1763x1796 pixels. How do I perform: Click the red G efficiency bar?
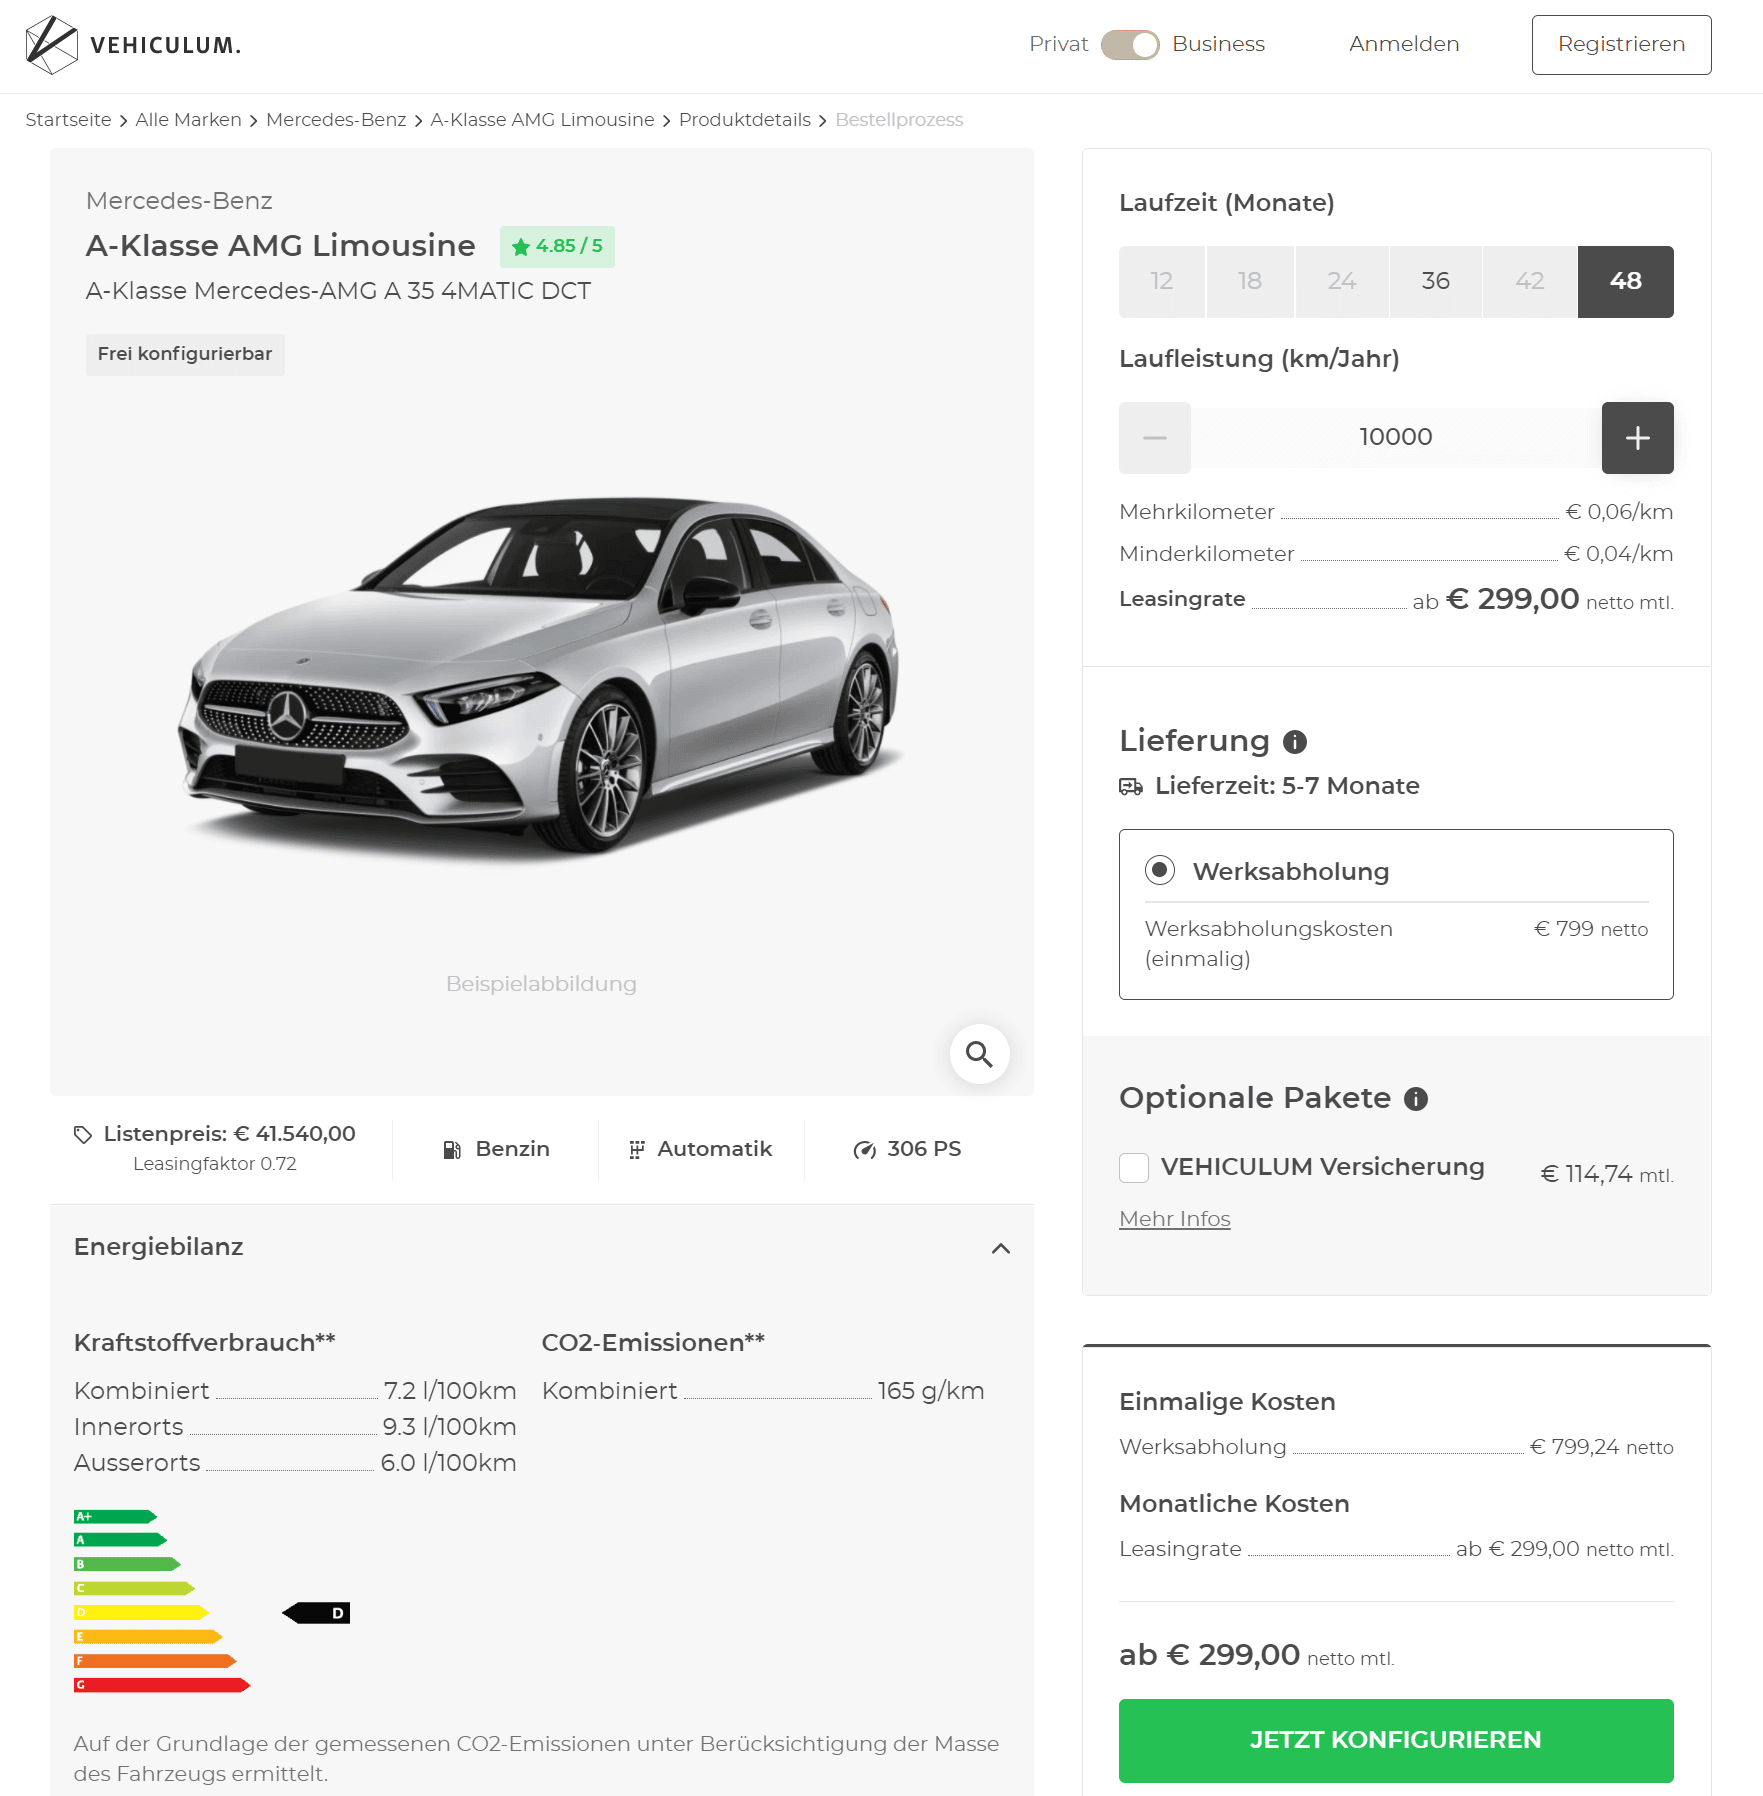click(x=162, y=1685)
